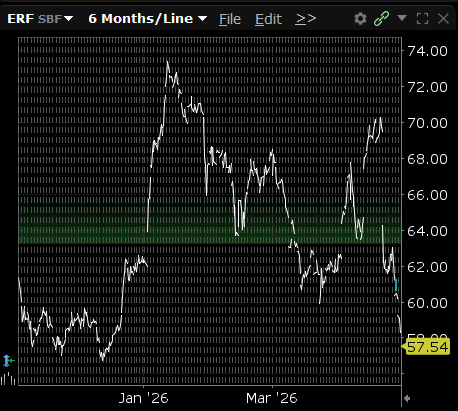Open the 6 Months/Line period dropdown
The image size is (458, 411).
(147, 19)
